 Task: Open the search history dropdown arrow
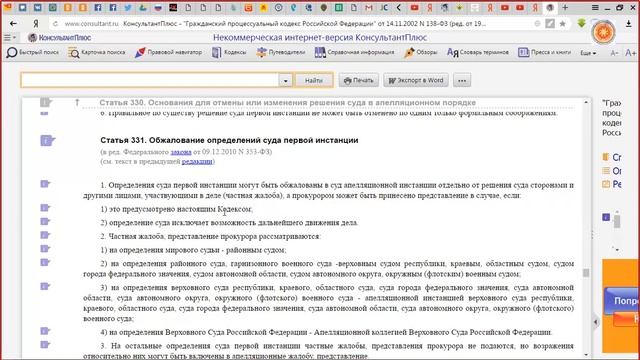[x=285, y=81]
